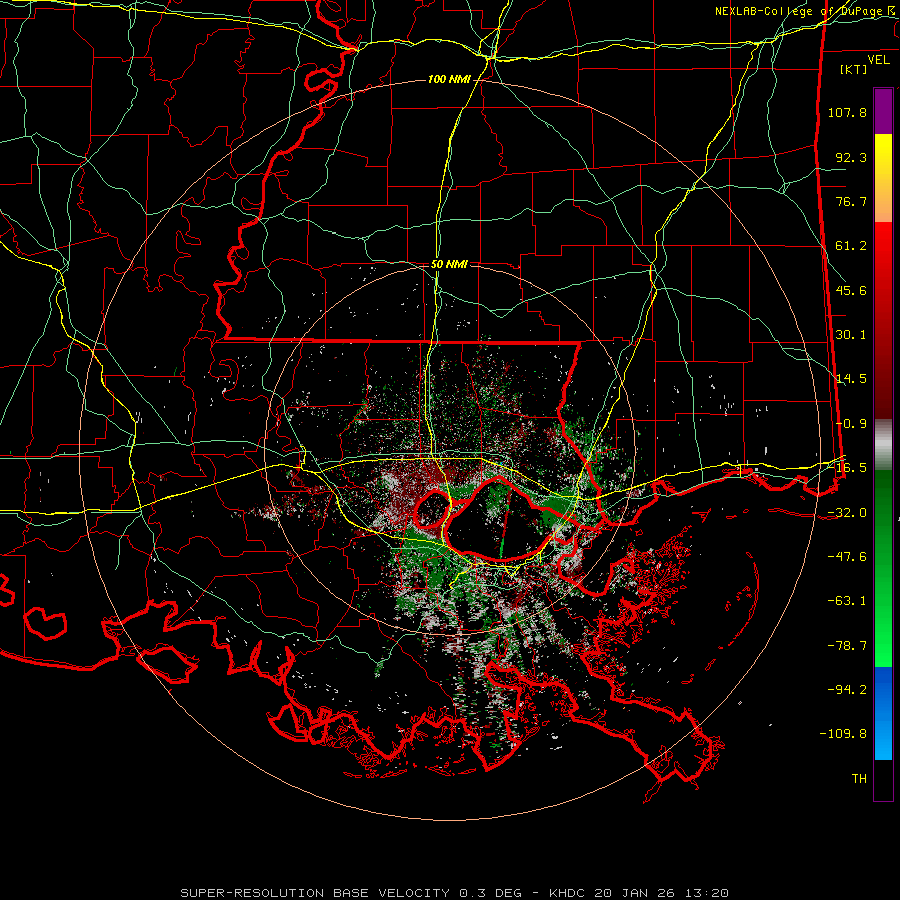Click the 30.1 legend value
The height and width of the screenshot is (900, 900).
(x=851, y=335)
